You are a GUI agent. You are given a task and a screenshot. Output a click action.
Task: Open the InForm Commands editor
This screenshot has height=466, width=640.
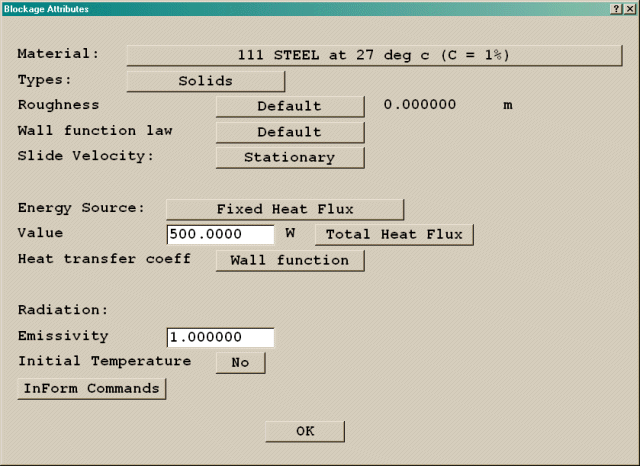point(91,388)
